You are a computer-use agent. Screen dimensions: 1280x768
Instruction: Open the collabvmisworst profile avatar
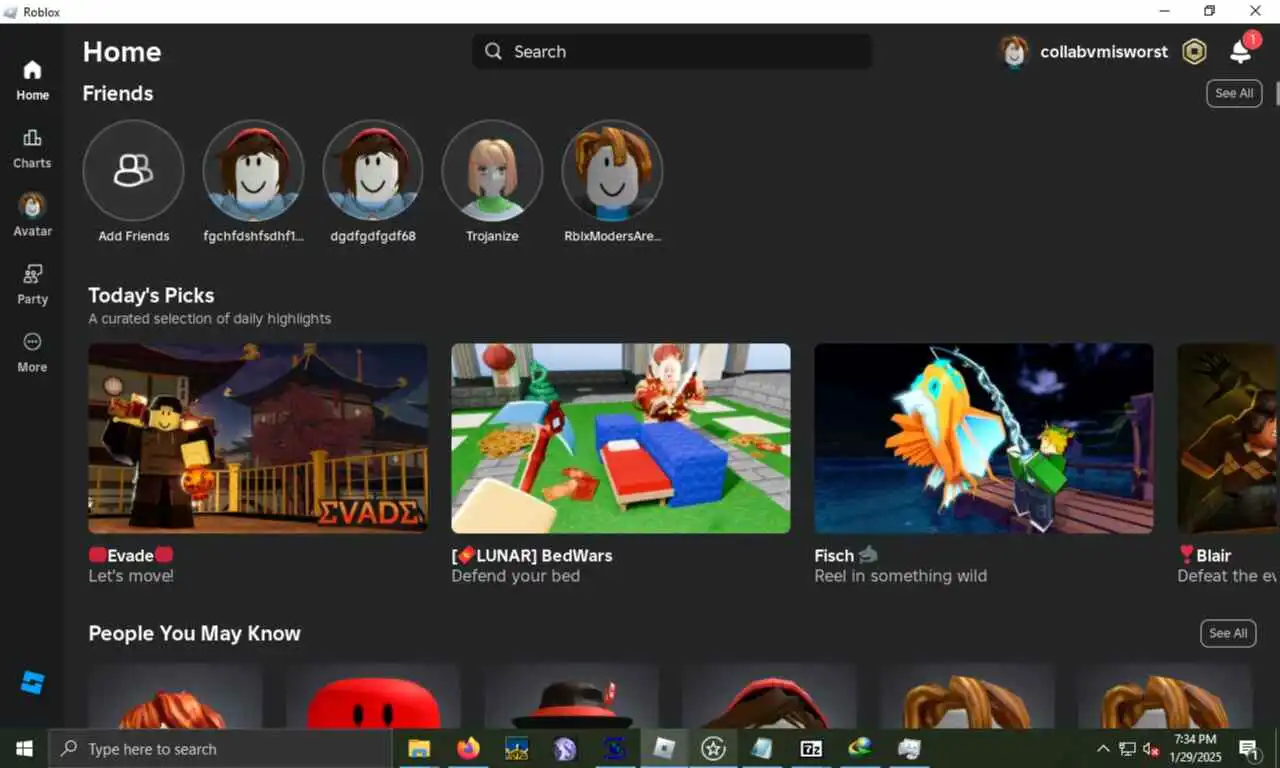click(1014, 52)
